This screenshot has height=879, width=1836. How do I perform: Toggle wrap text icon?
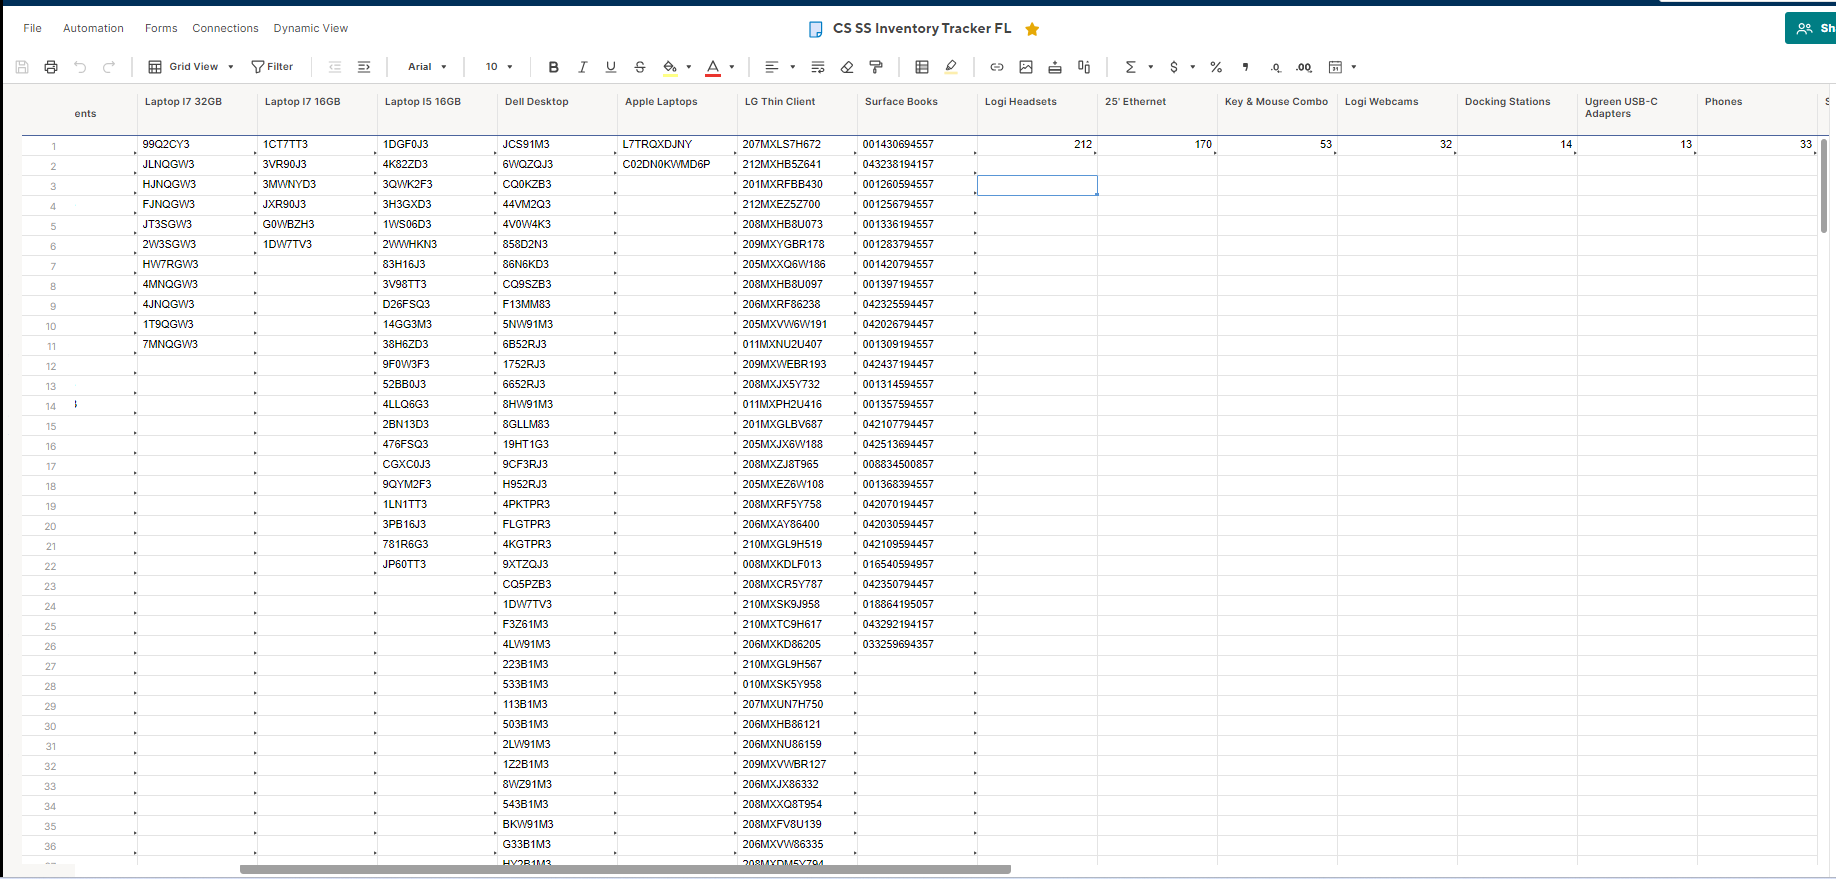point(818,67)
